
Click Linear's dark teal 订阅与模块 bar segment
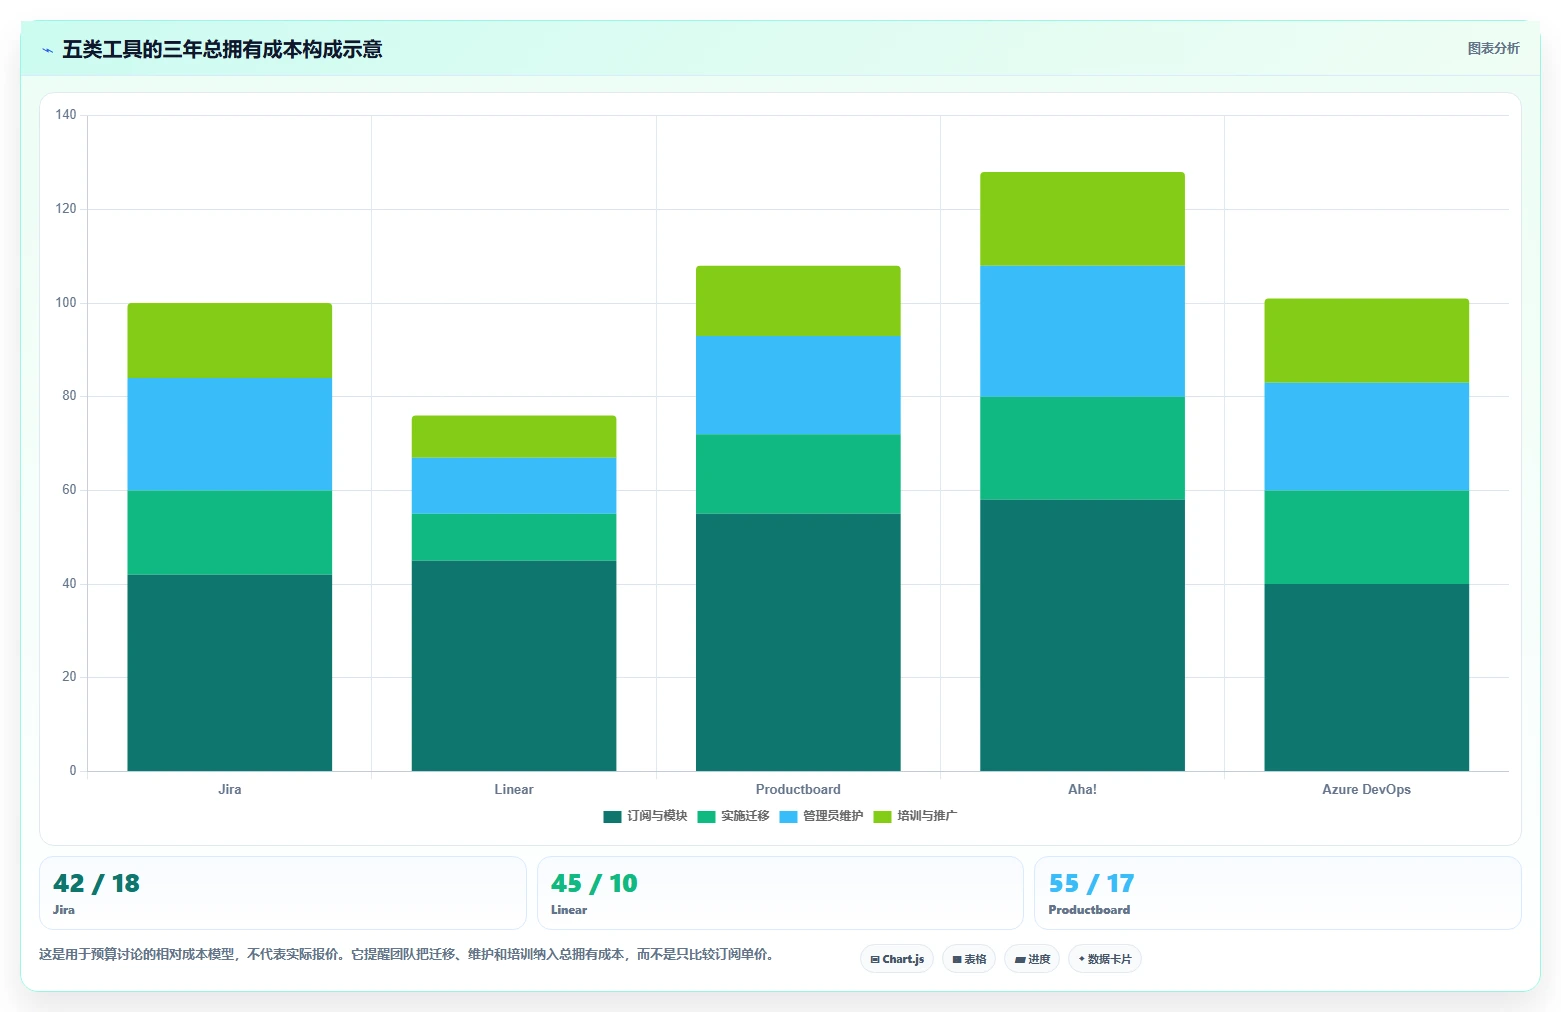click(514, 666)
